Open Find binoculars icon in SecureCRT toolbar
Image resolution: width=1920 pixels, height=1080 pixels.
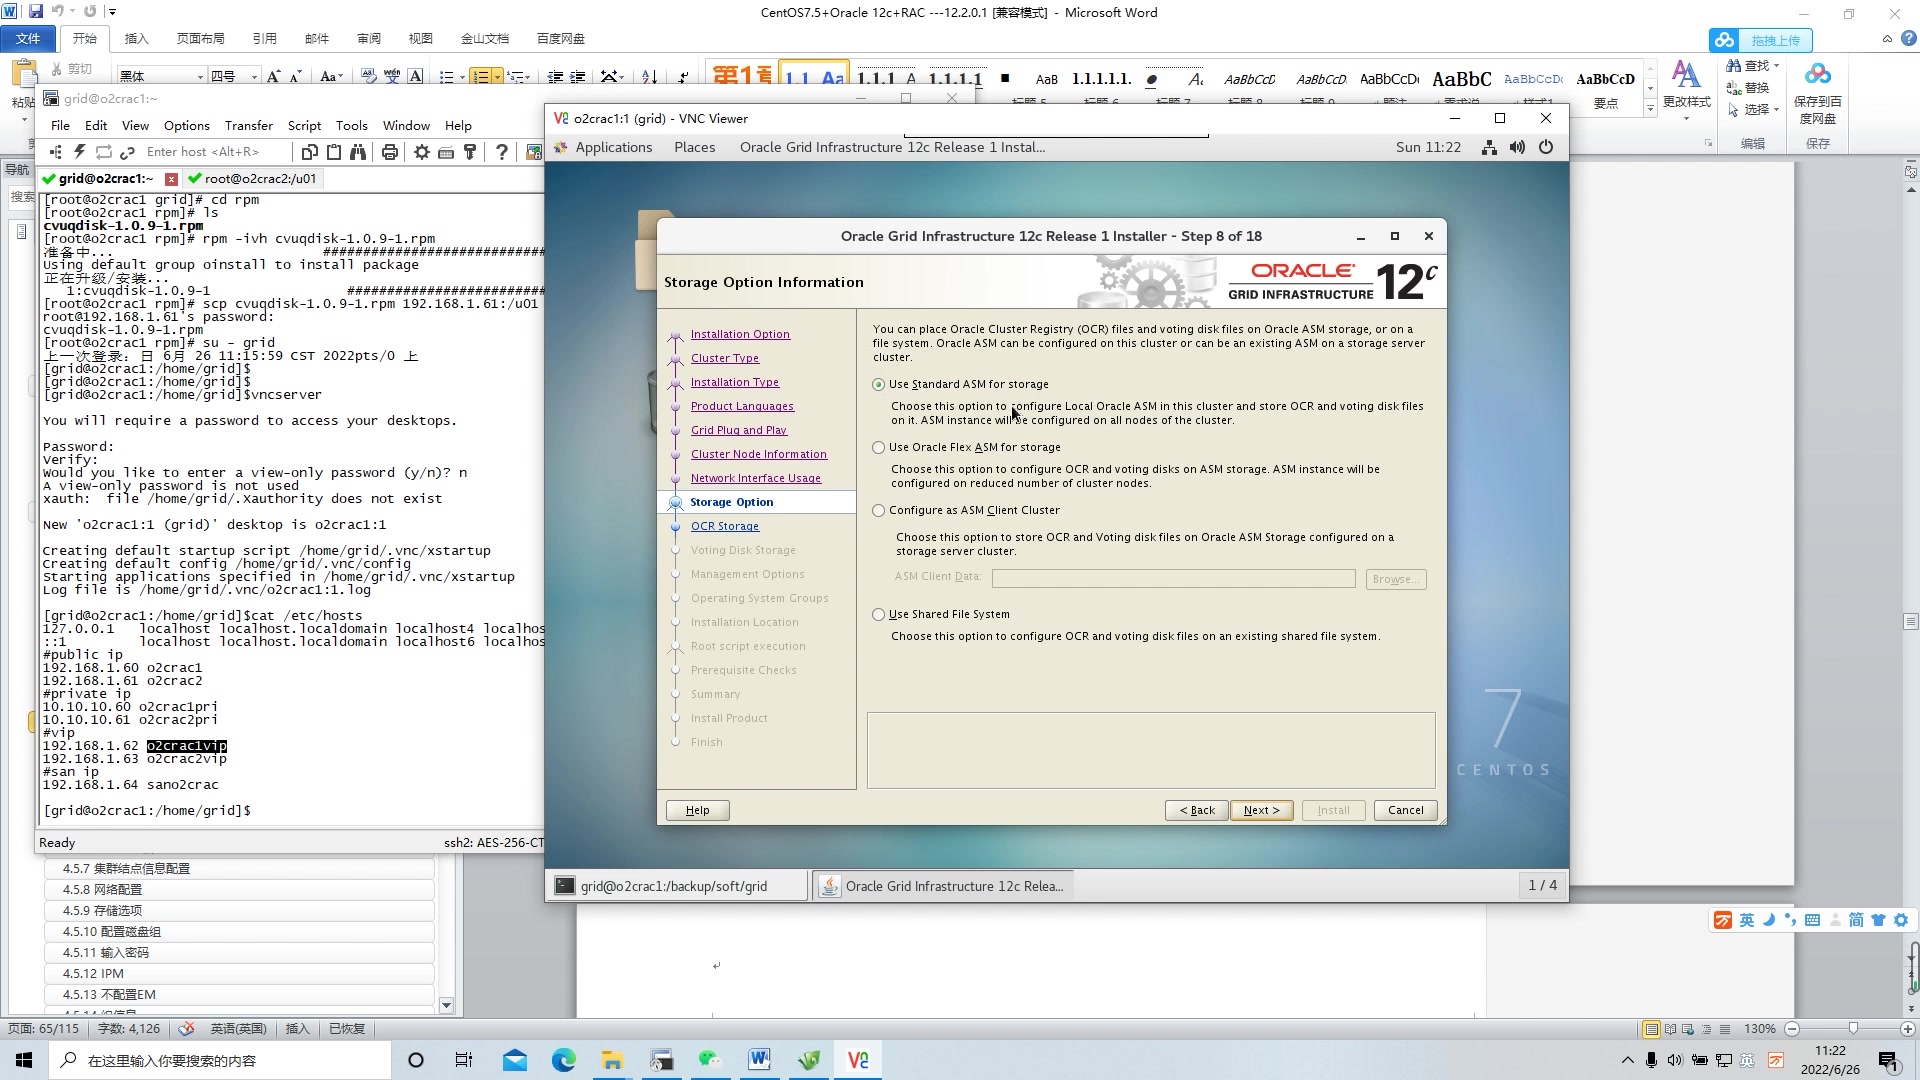(358, 152)
